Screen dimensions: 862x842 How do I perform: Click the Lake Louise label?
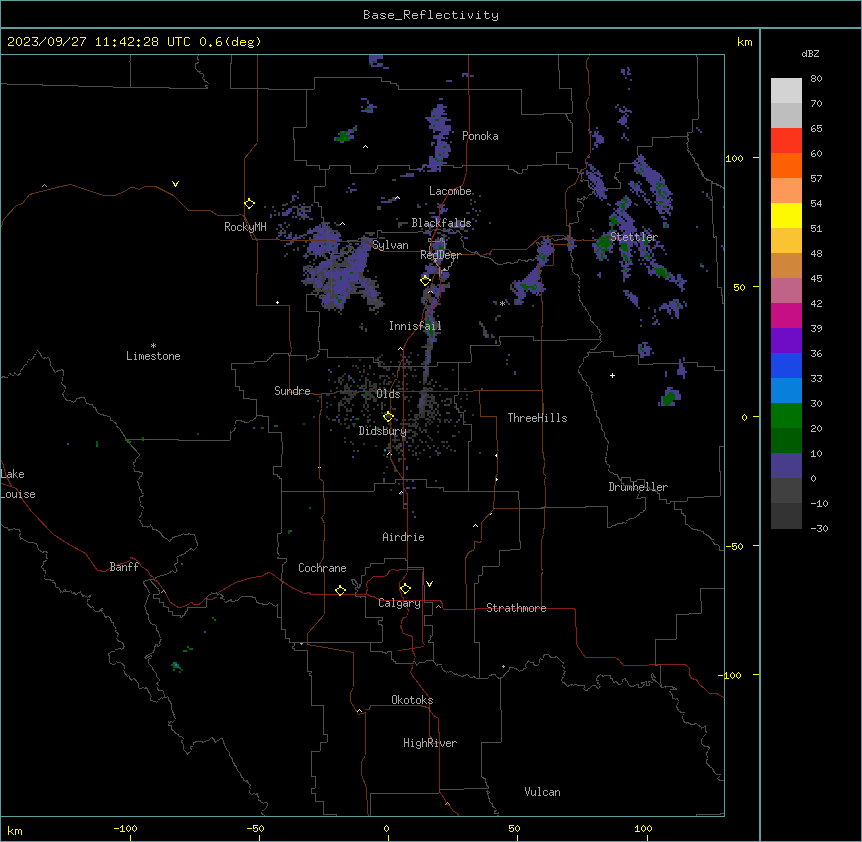[x=18, y=484]
